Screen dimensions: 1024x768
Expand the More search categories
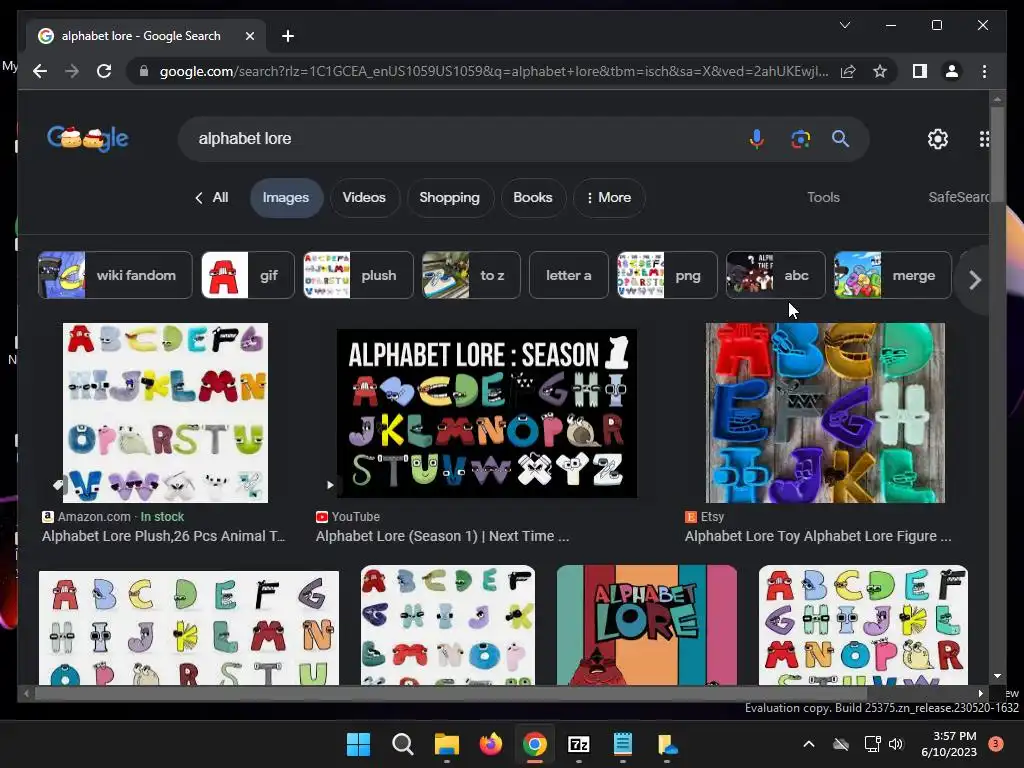[x=609, y=197]
